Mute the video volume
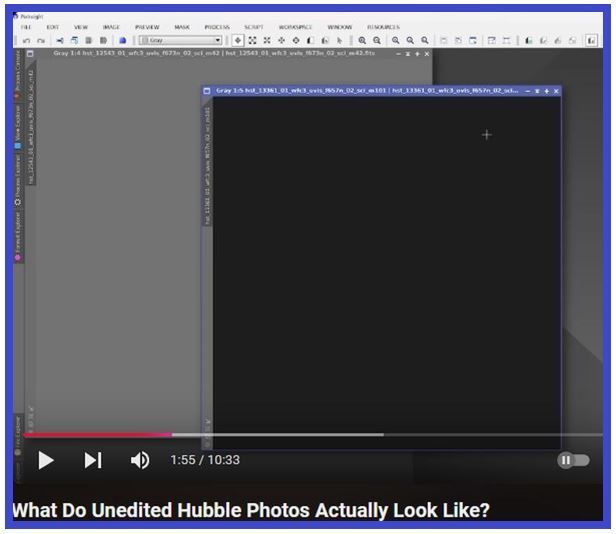This screenshot has height=534, width=616. [x=140, y=460]
